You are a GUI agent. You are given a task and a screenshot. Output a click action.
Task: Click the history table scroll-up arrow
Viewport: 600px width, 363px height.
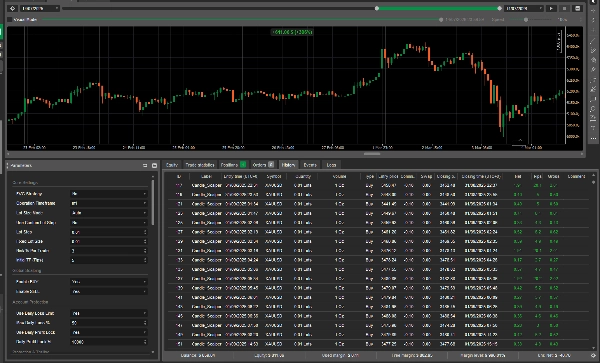(593, 174)
